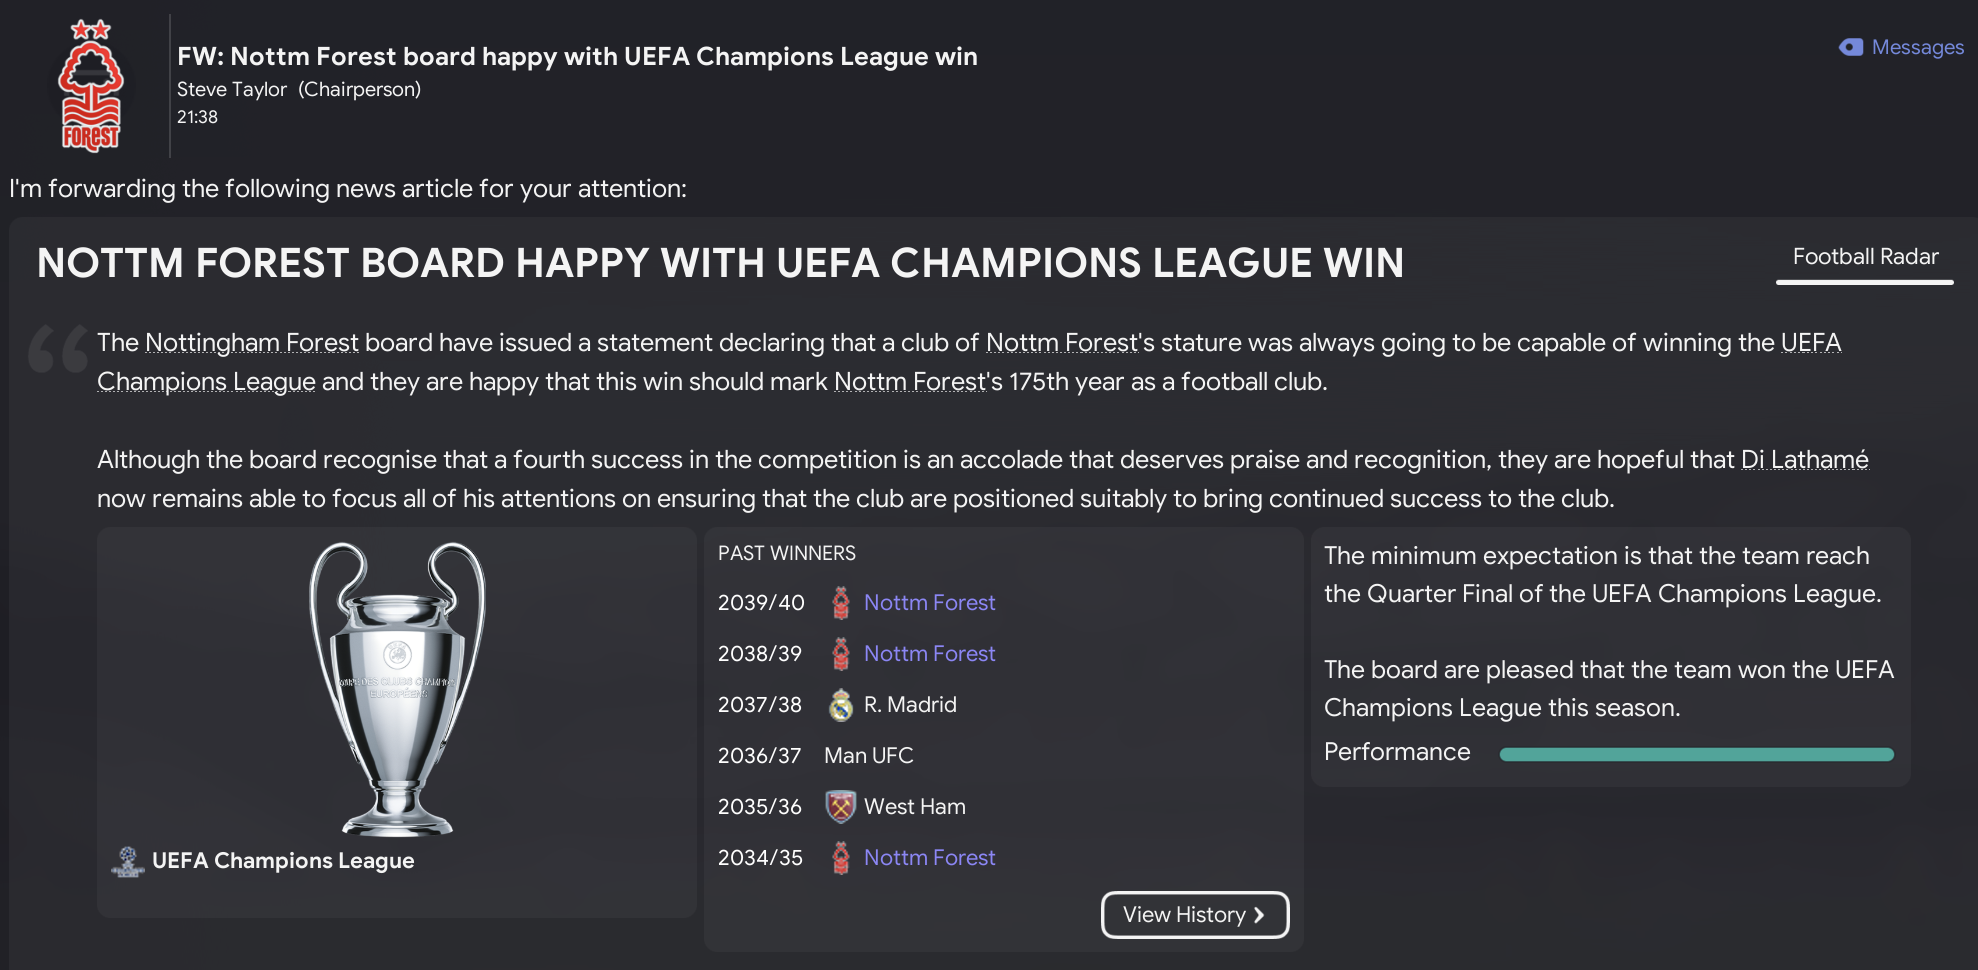This screenshot has width=1978, height=970.
Task: Click the R. Madrid crest beside 2037/38
Action: [x=841, y=705]
